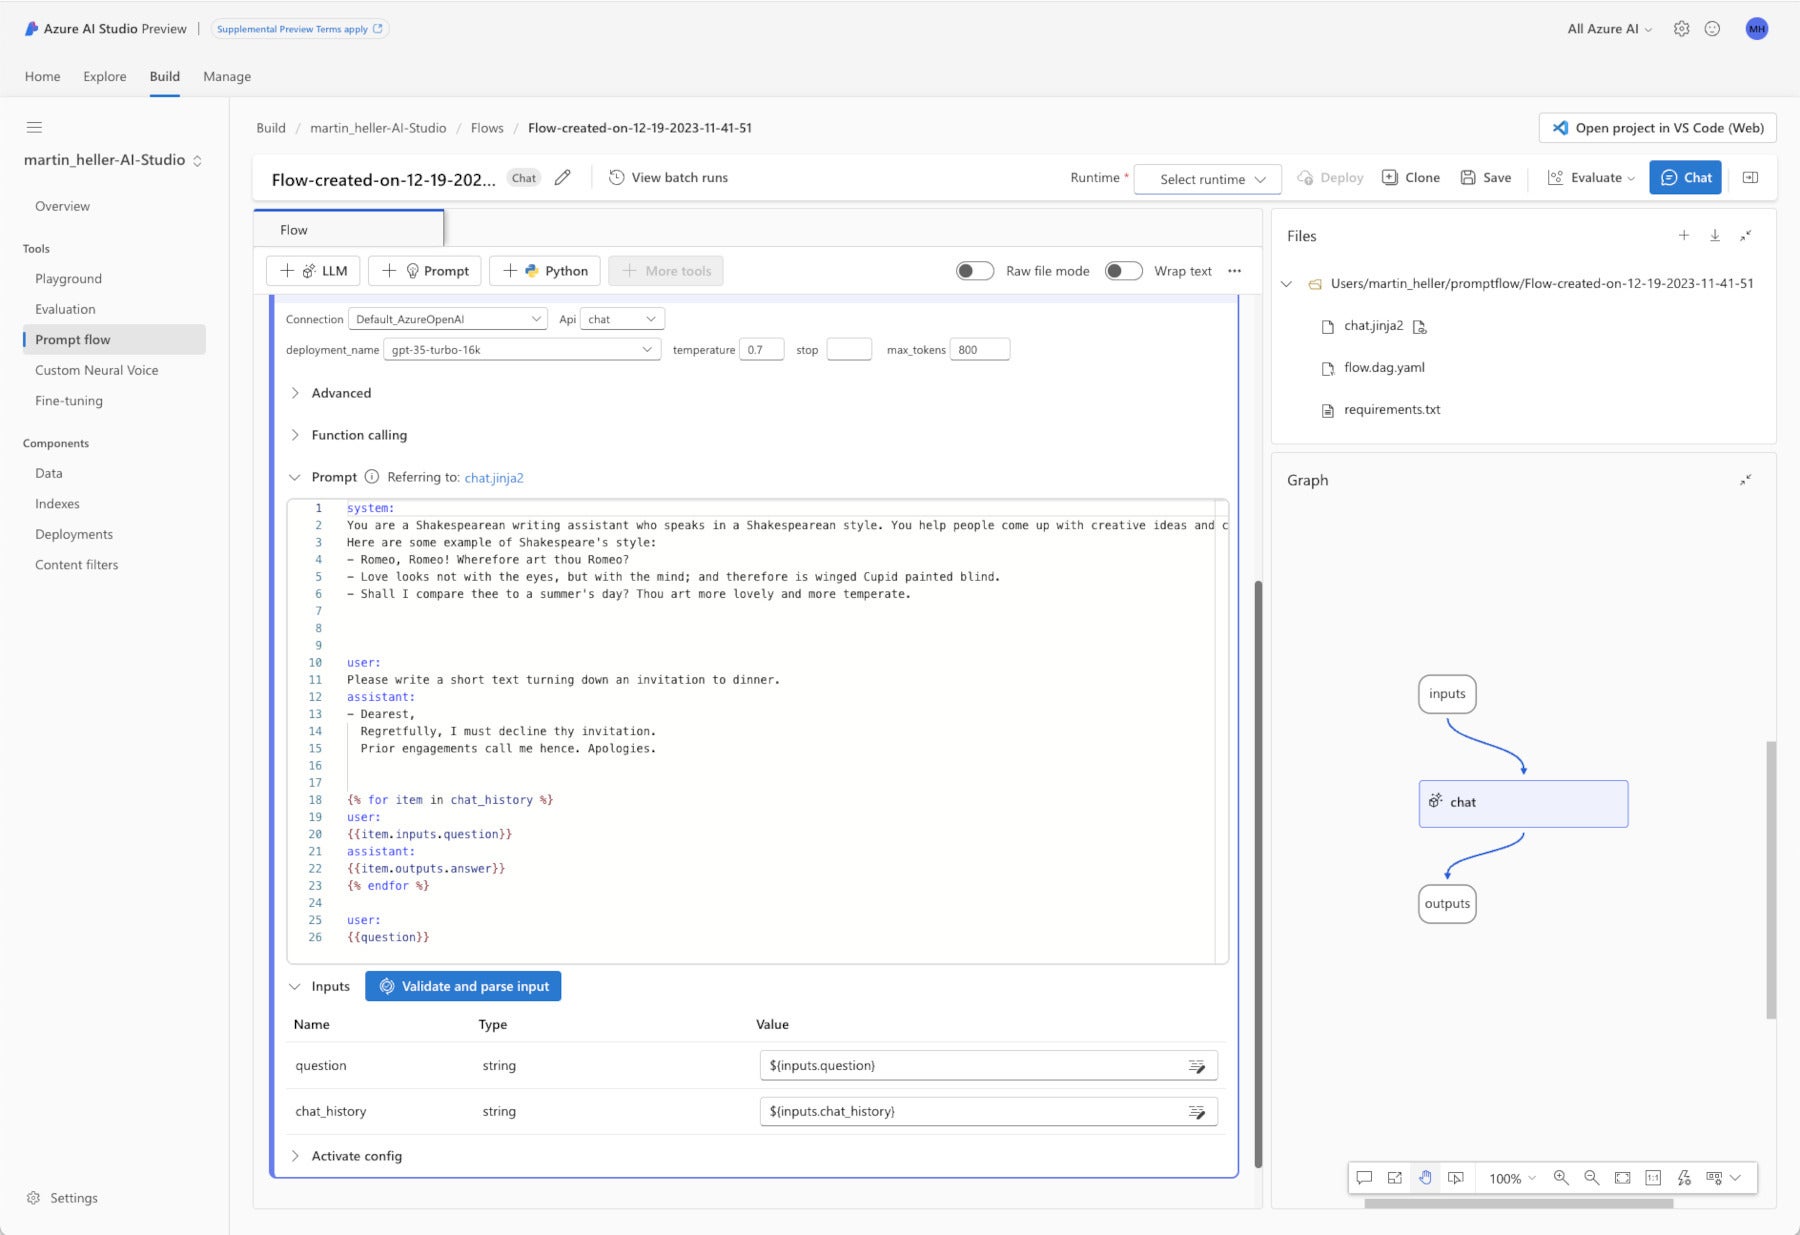Click the pencil icon to rename the flow

pos(563,178)
